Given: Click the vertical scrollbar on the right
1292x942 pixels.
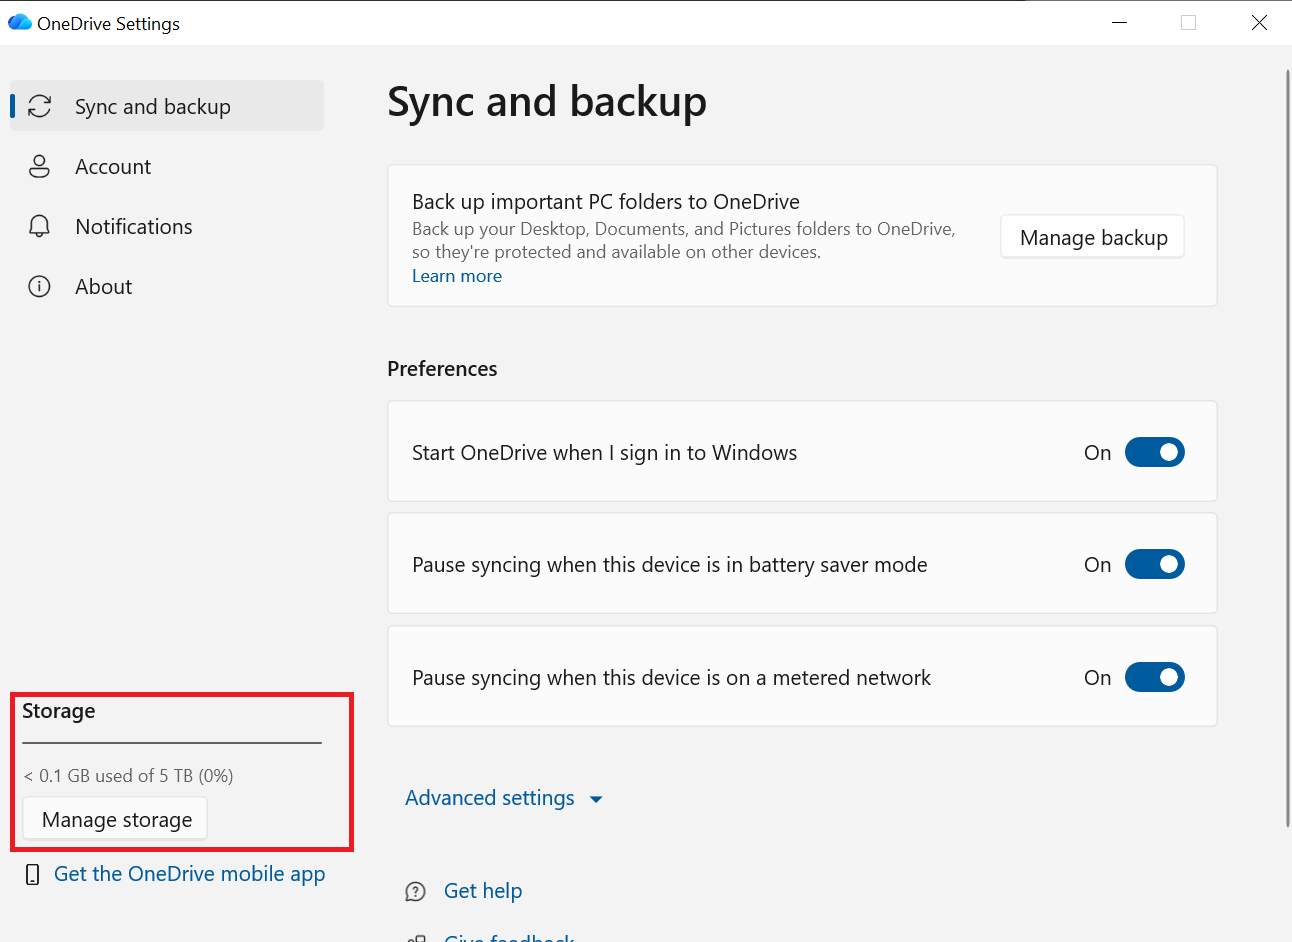Looking at the screenshot, I should pyautogui.click(x=1287, y=448).
